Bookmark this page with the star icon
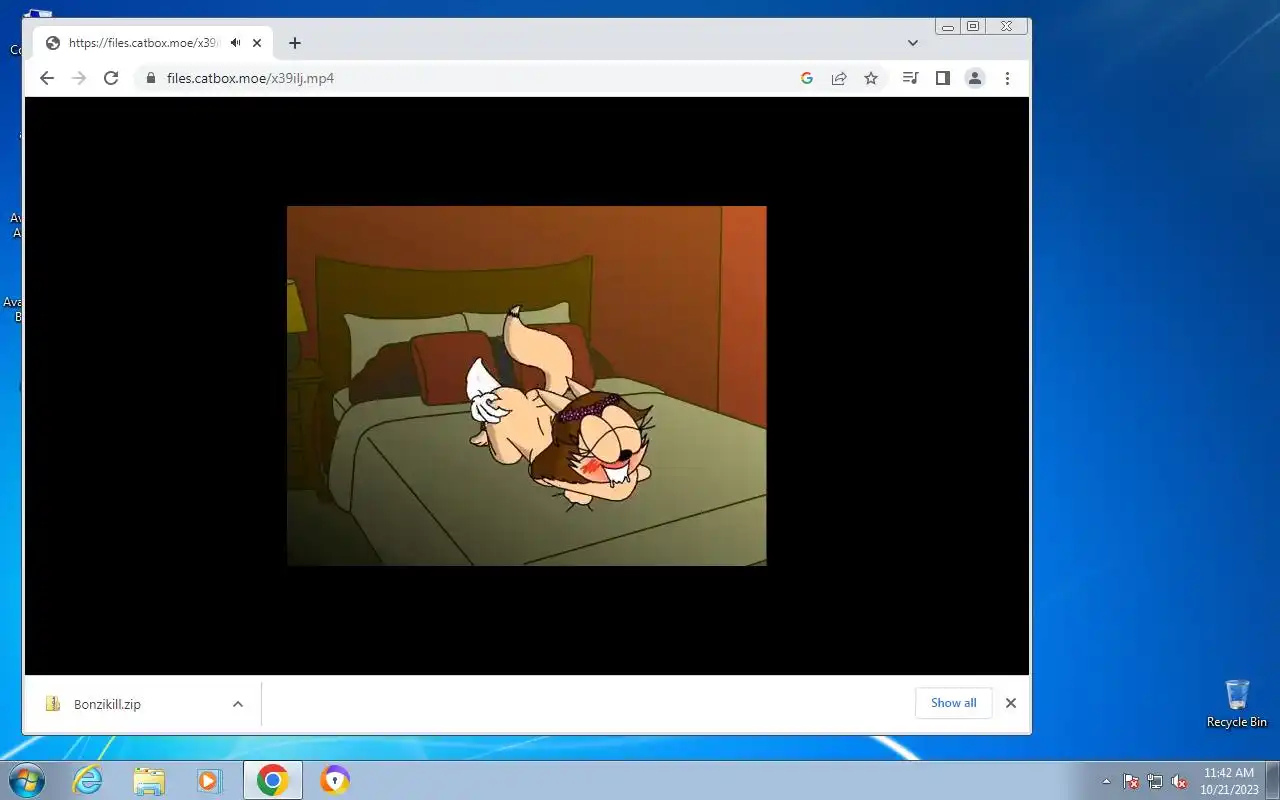This screenshot has height=800, width=1280. pyautogui.click(x=871, y=78)
